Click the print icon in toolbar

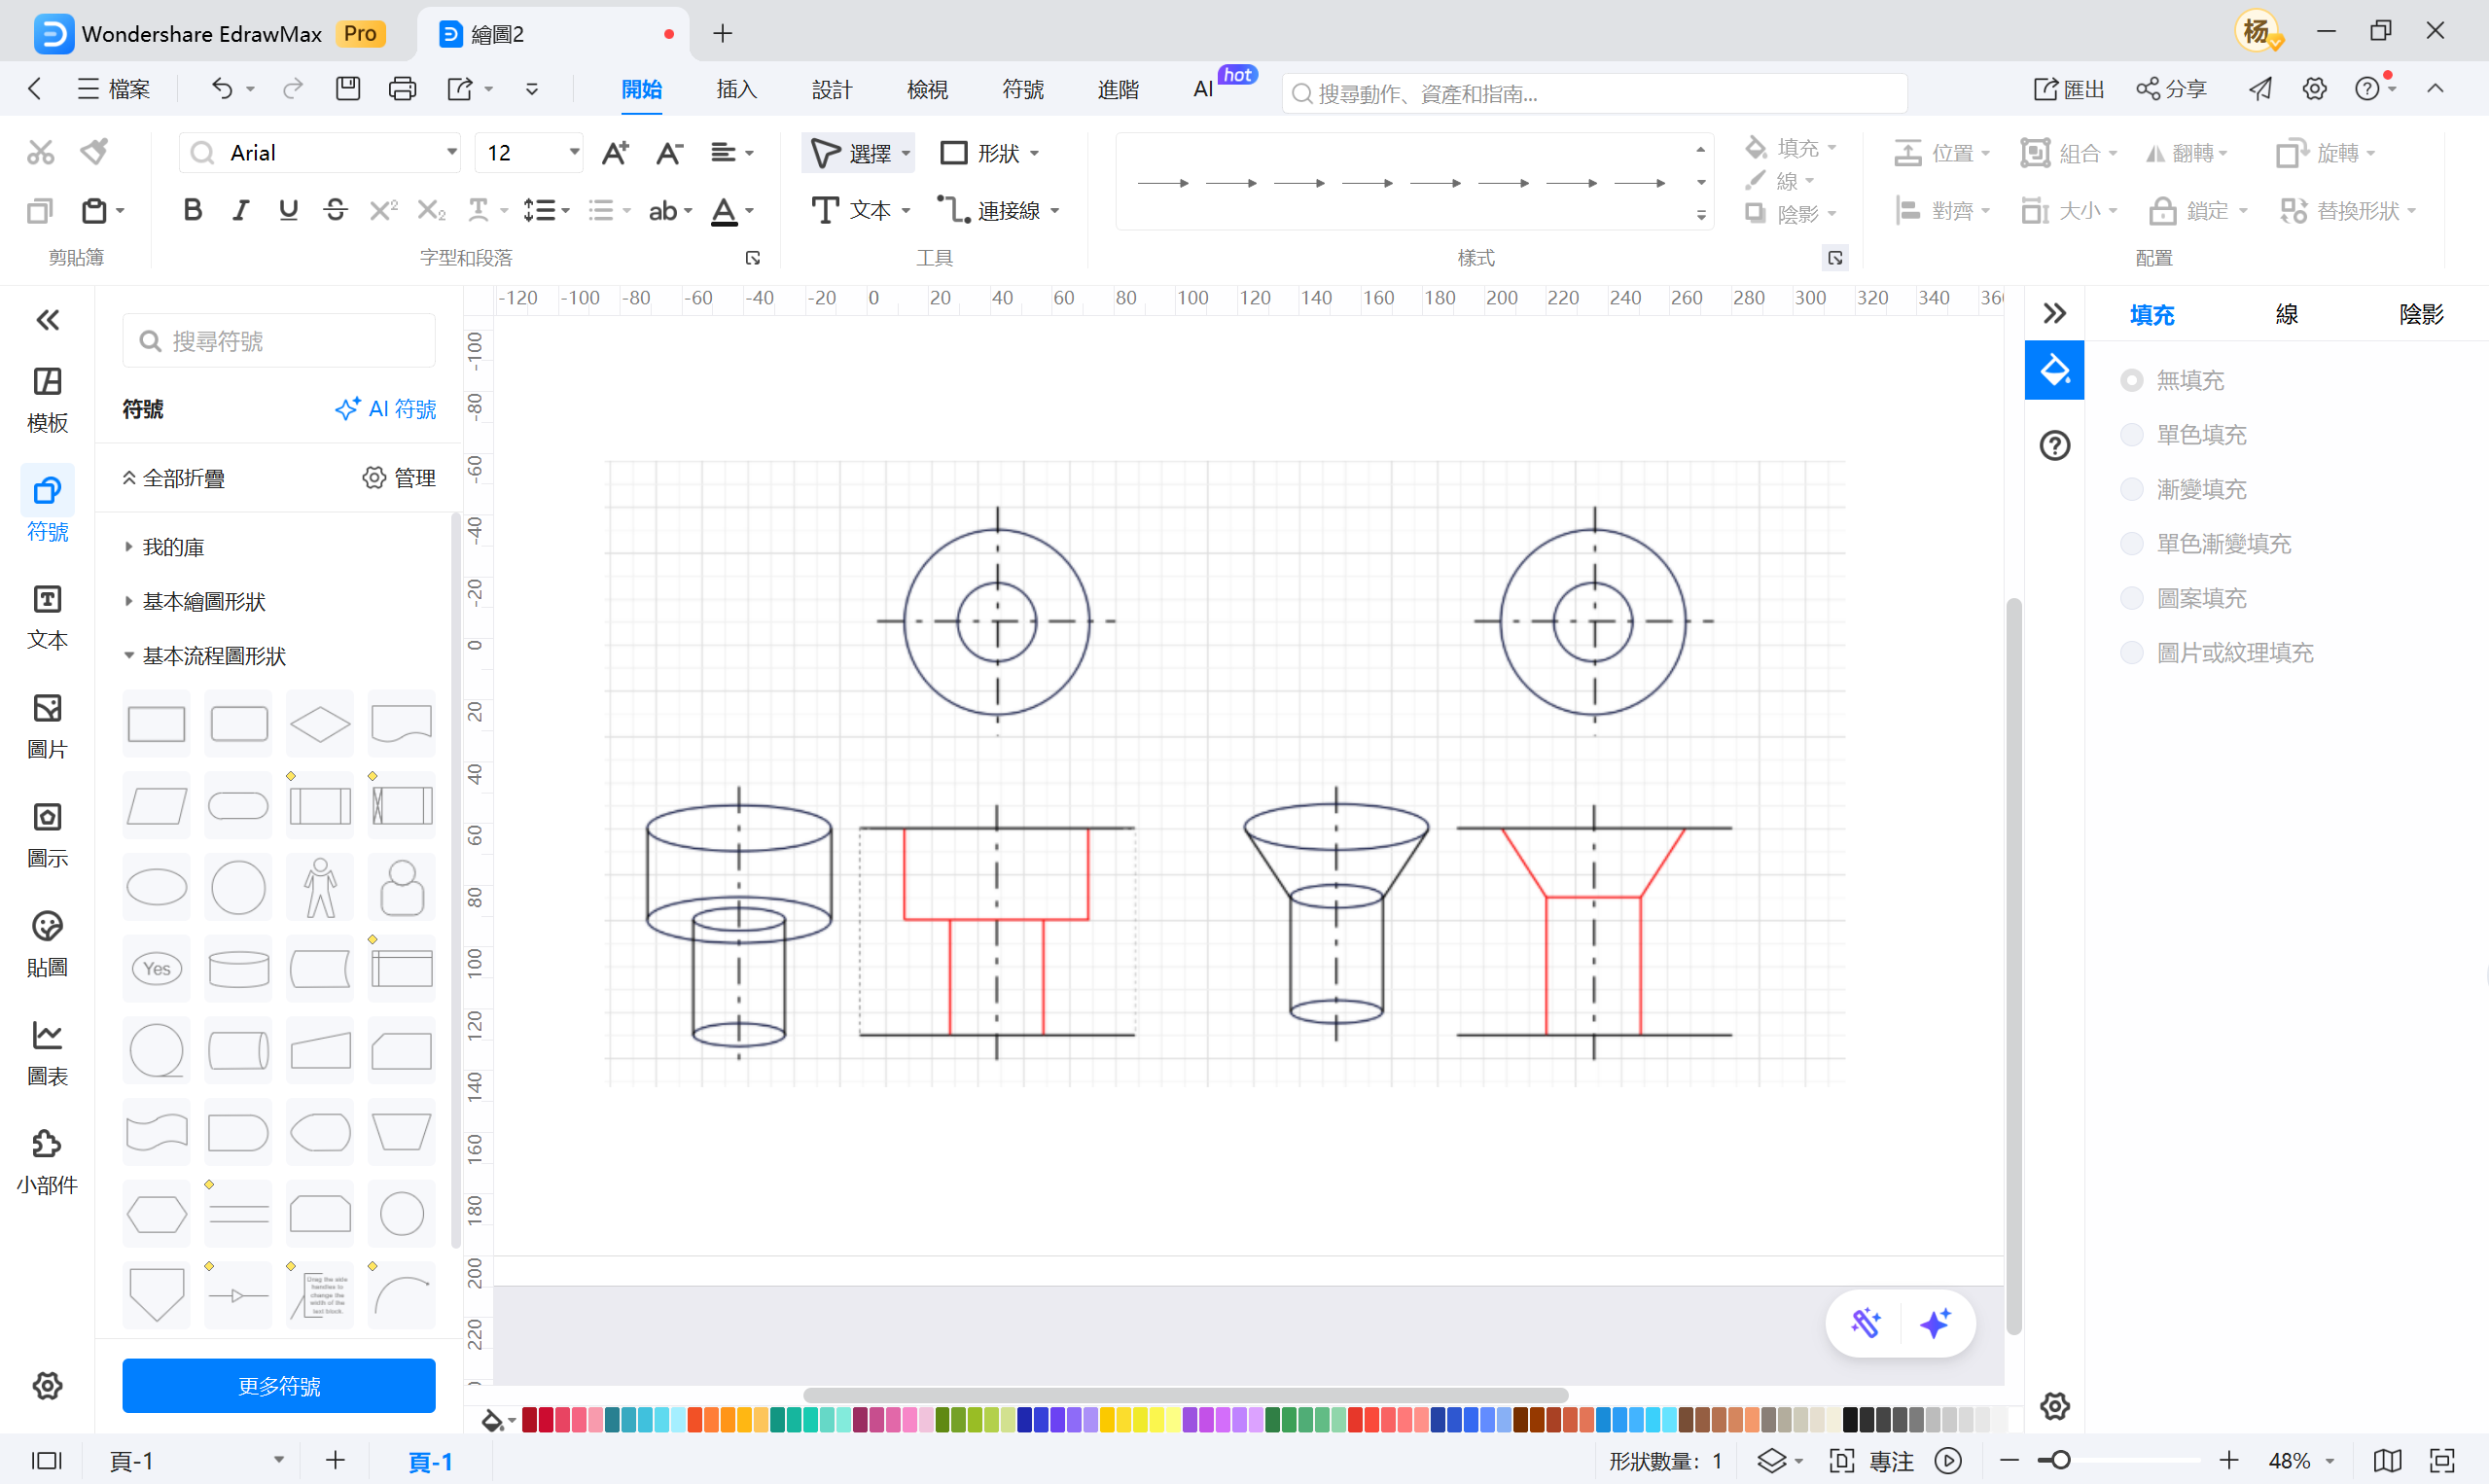coord(402,89)
